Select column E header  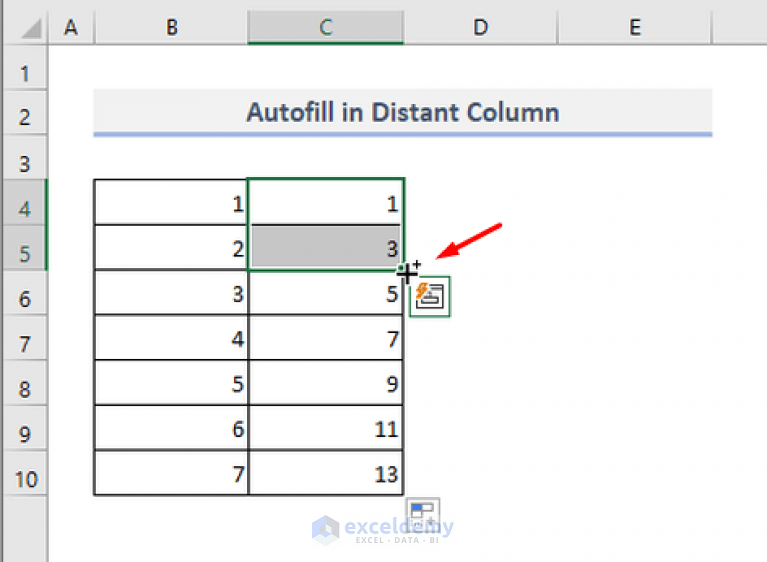[x=634, y=27]
